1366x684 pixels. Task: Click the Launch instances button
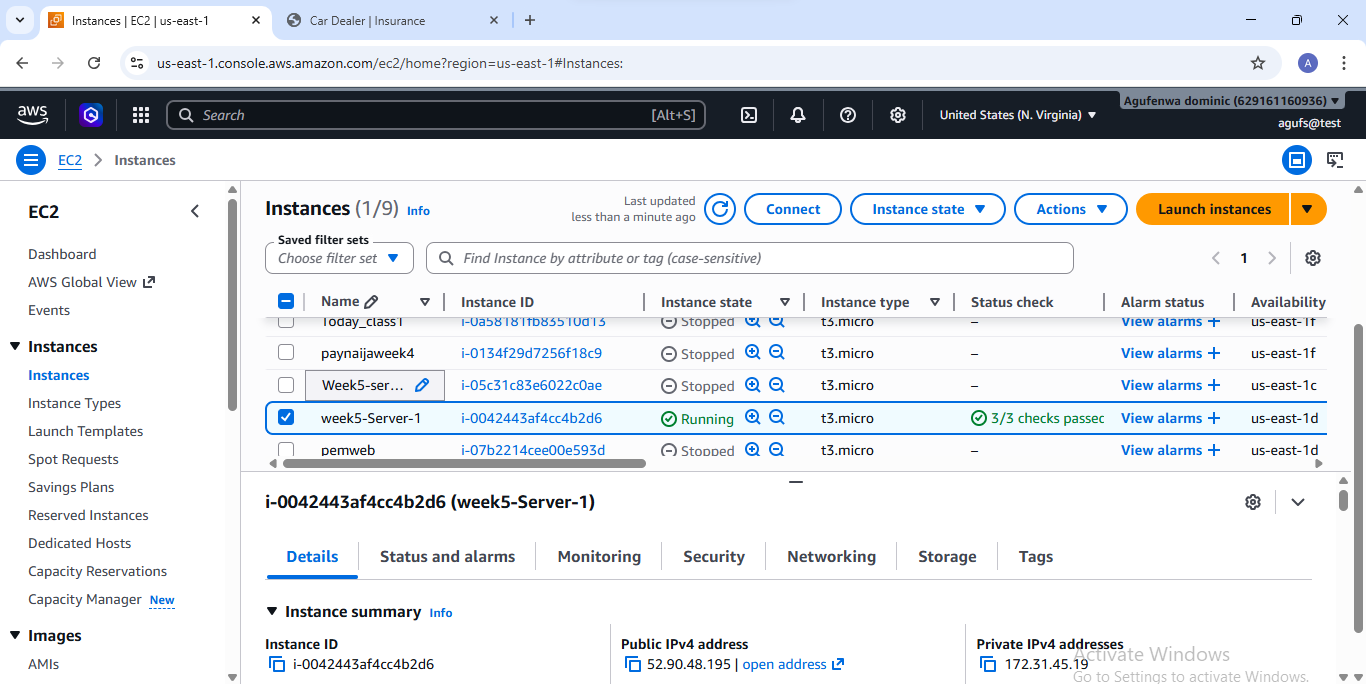pos(1212,209)
